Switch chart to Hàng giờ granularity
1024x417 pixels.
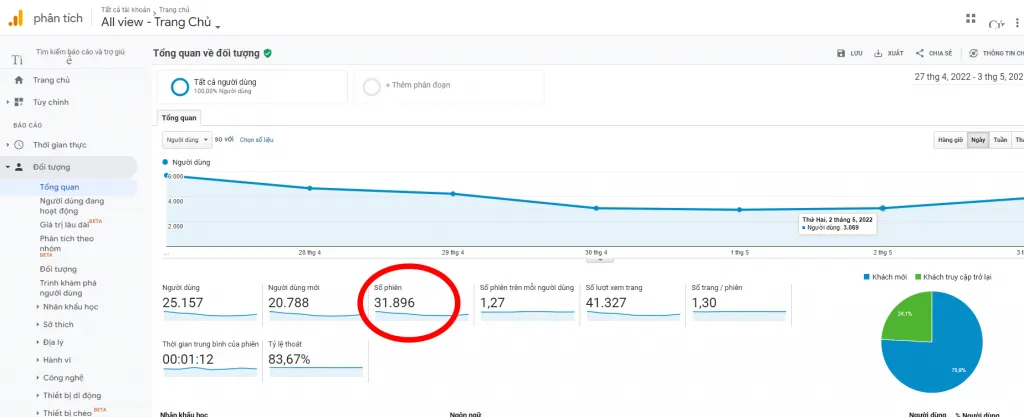pyautogui.click(x=950, y=140)
